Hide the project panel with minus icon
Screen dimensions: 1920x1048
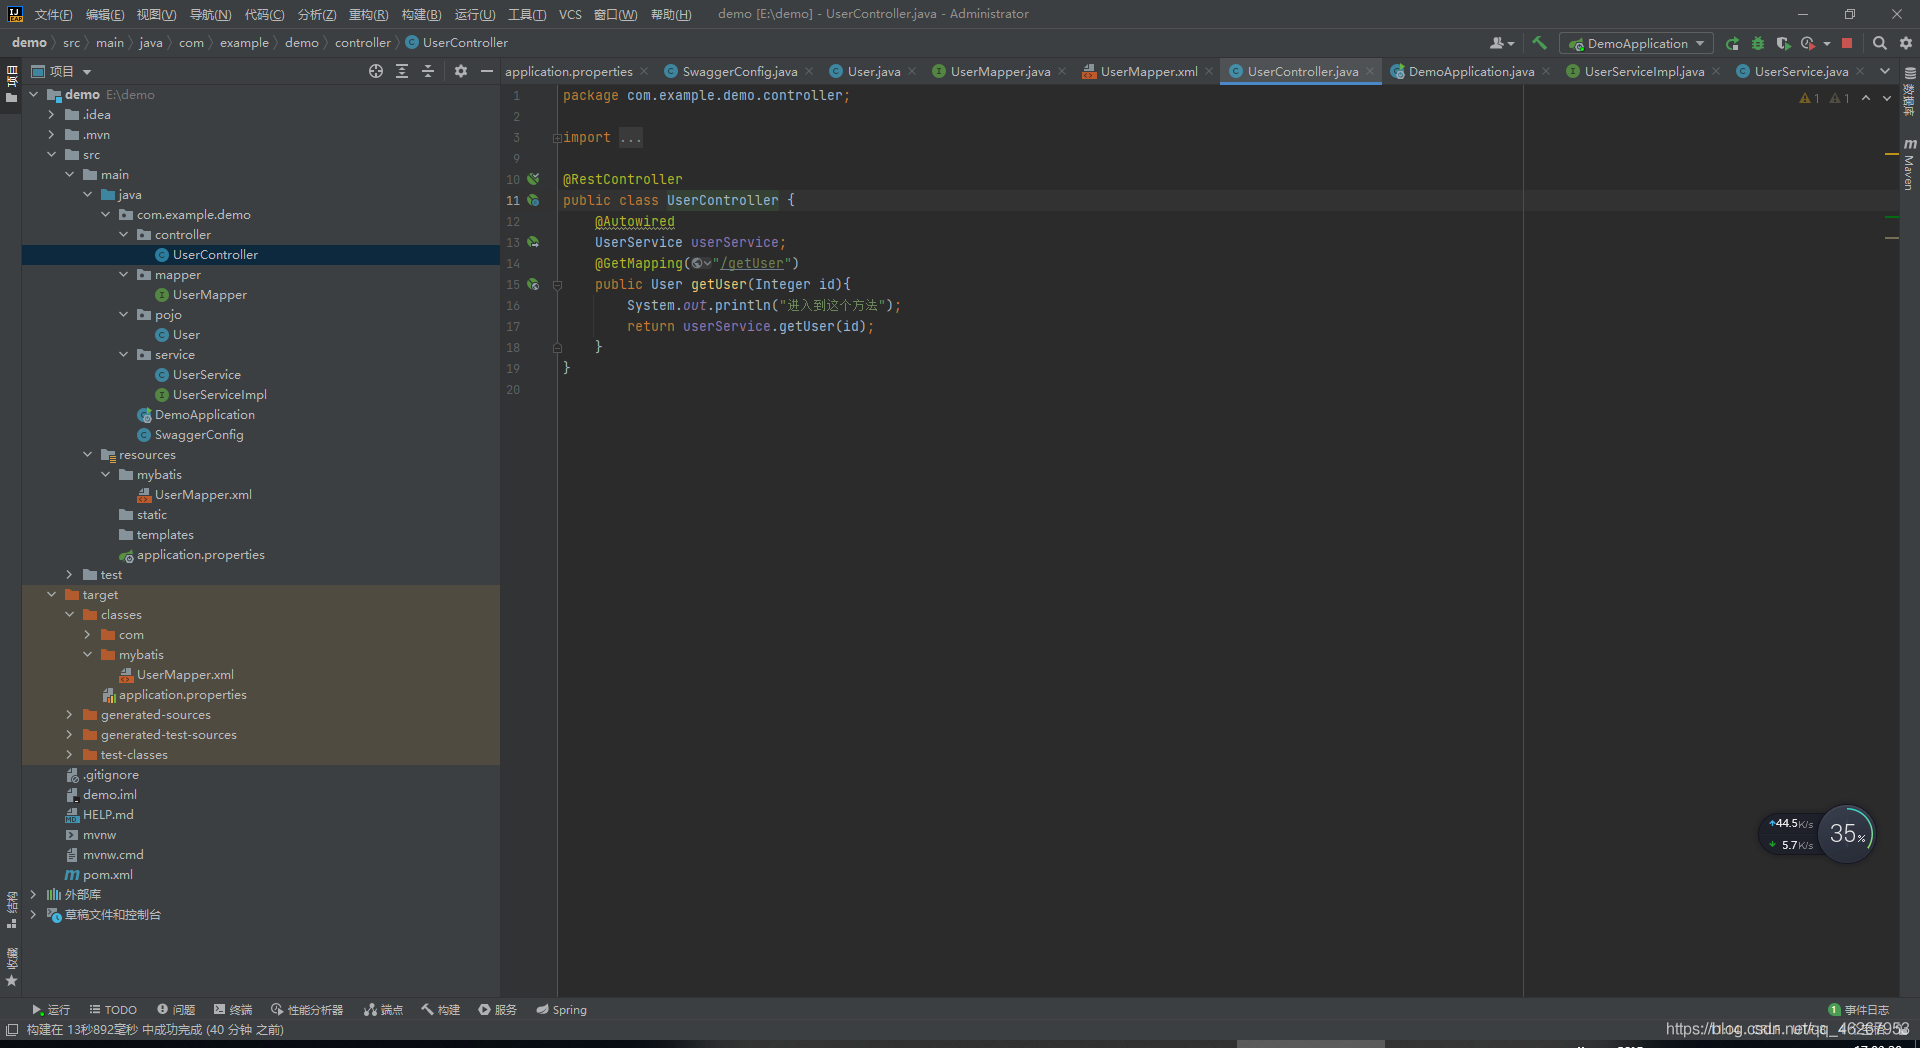[487, 71]
